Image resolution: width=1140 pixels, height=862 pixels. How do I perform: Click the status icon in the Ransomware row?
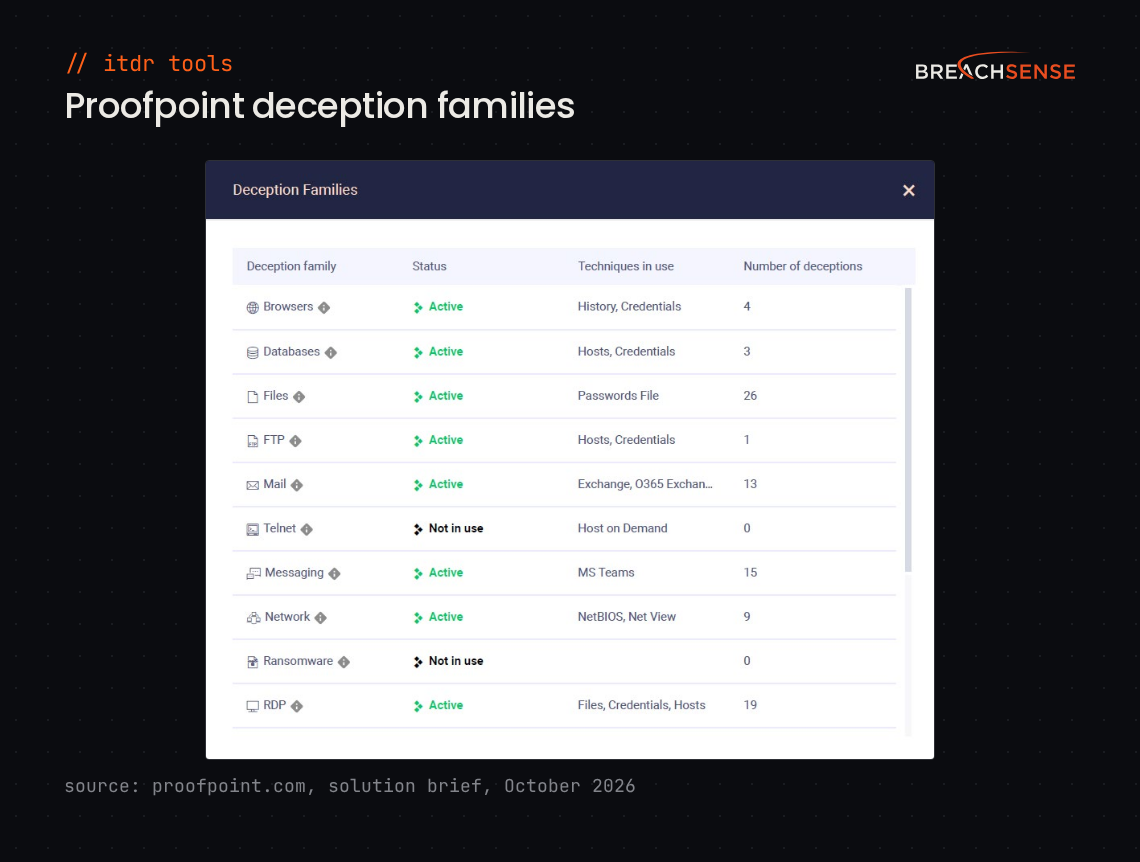pos(418,662)
